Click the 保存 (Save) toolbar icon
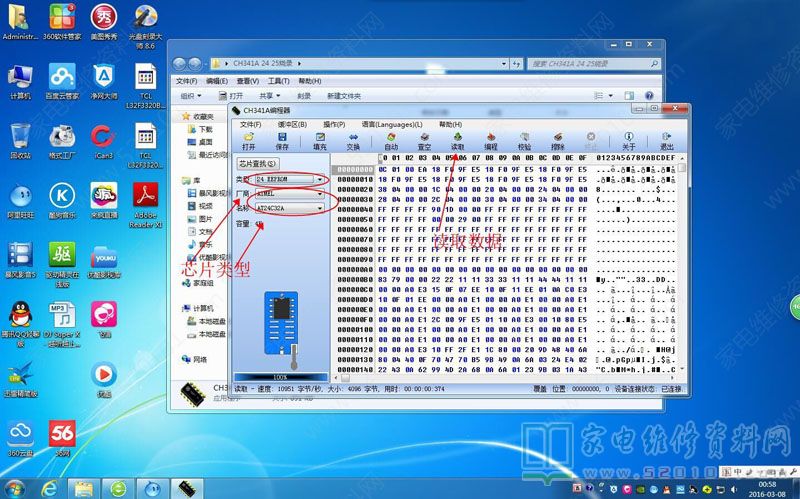800x499 pixels. click(x=282, y=140)
